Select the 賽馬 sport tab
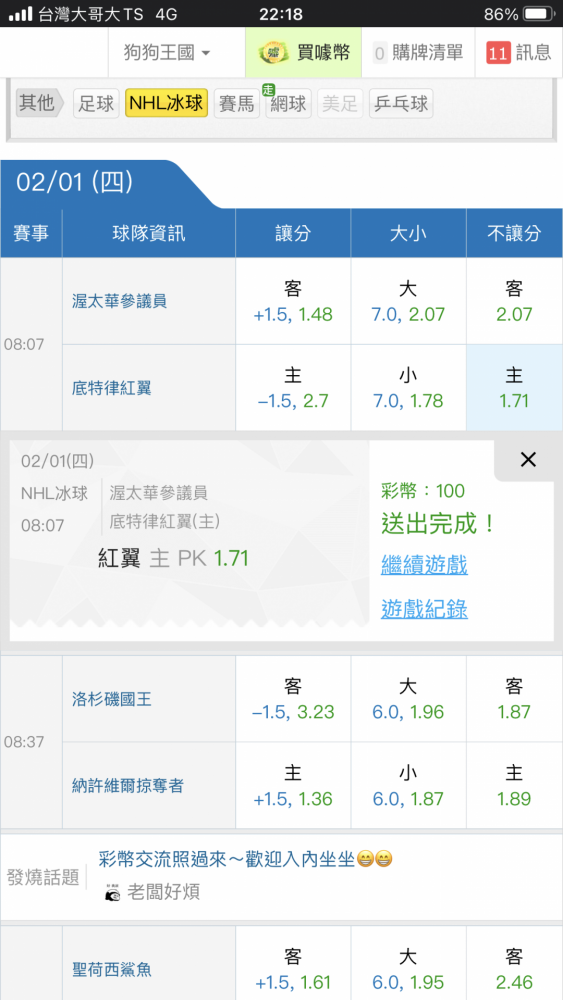 click(x=237, y=103)
